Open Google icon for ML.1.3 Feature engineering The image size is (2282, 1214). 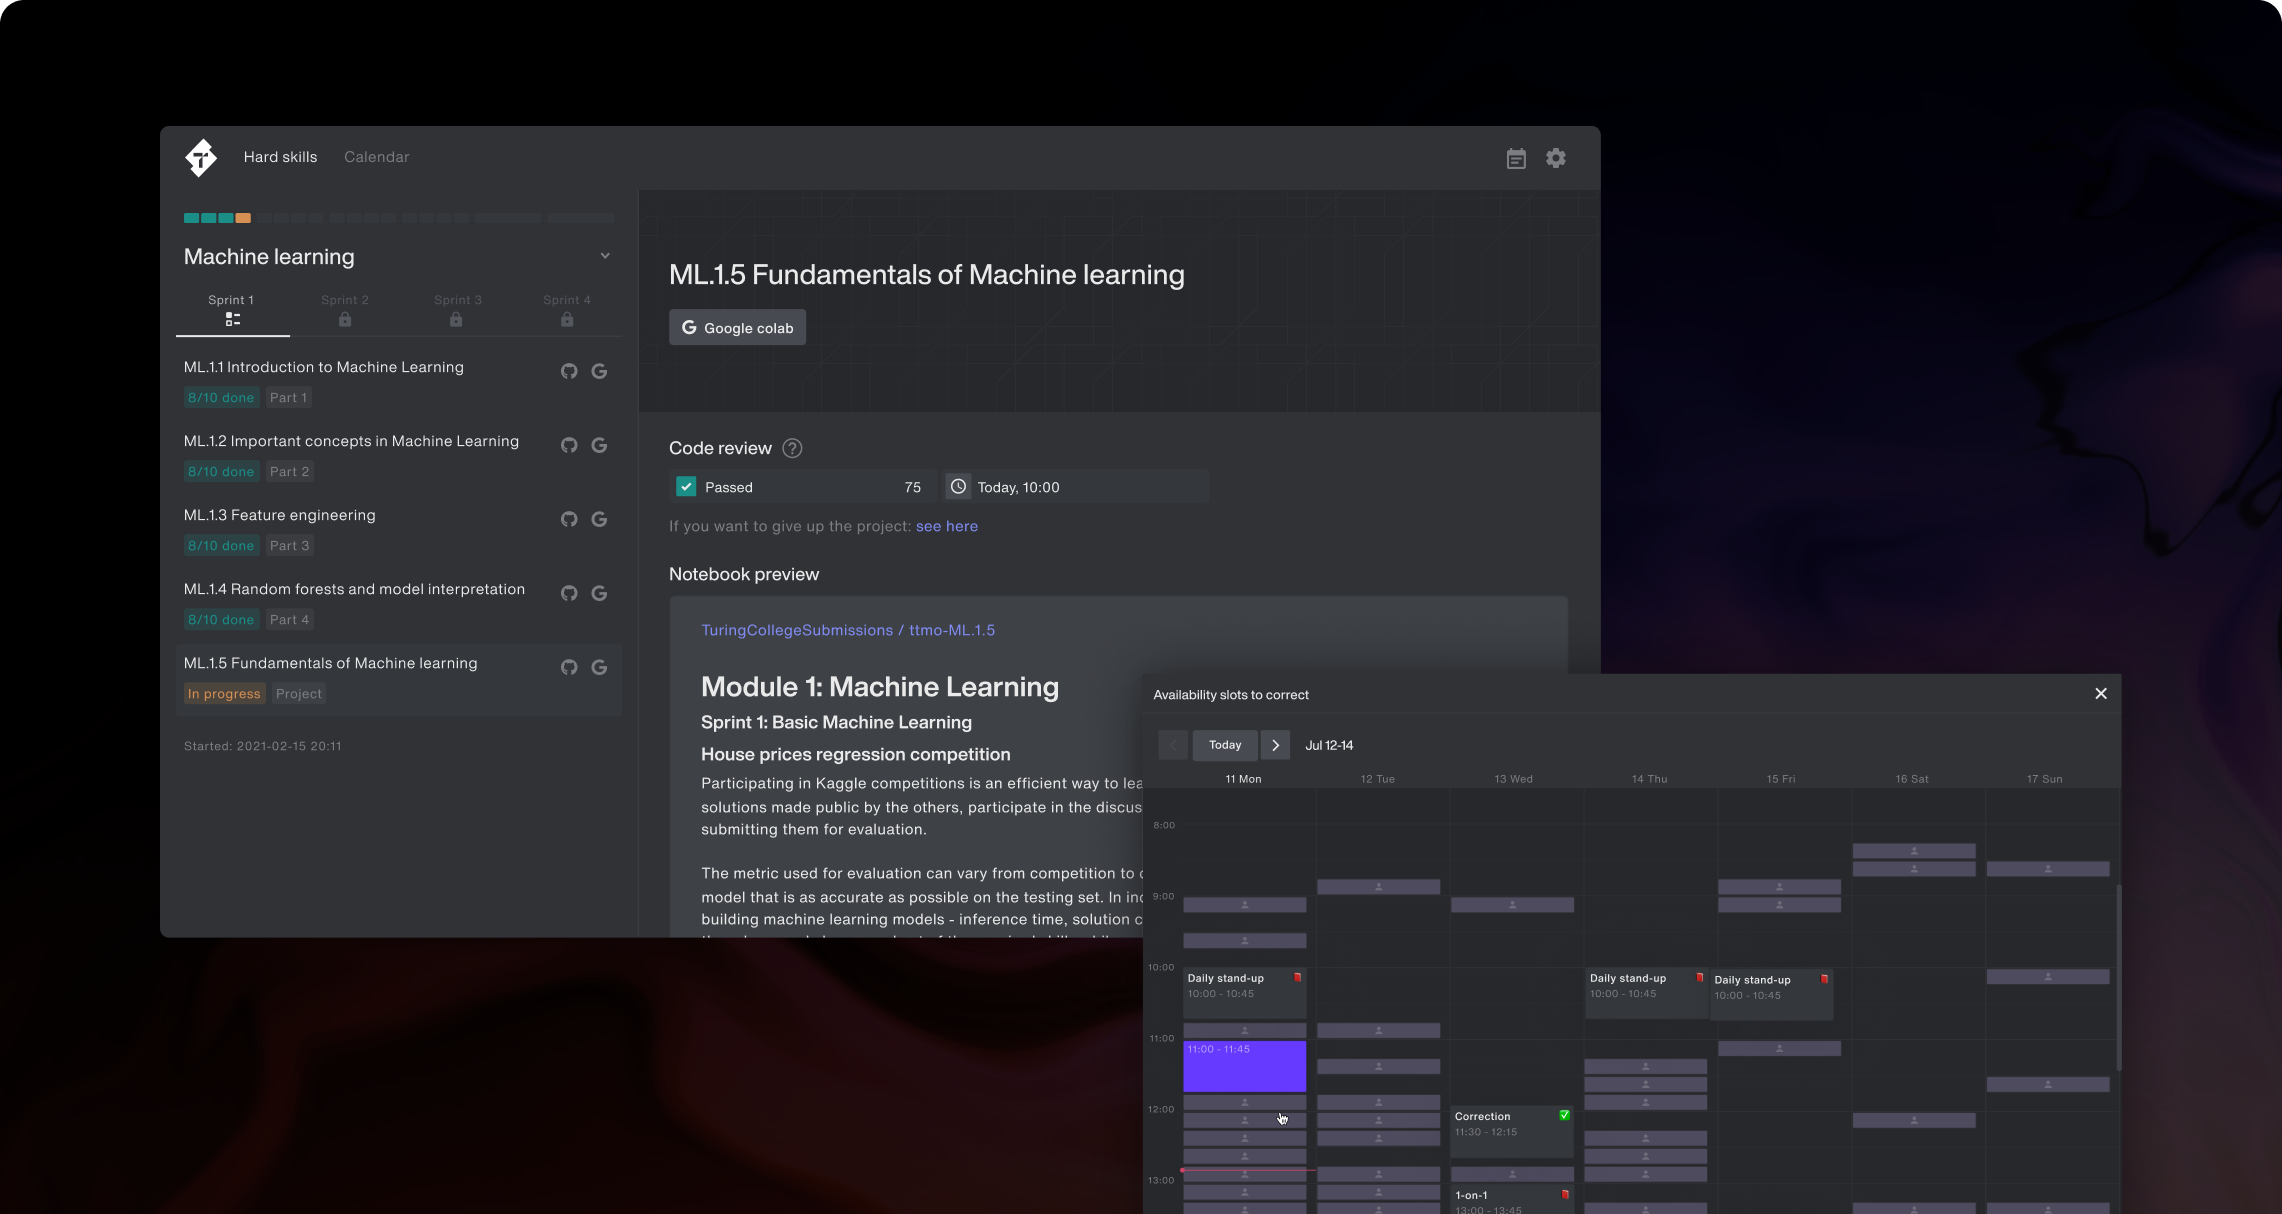coord(599,519)
